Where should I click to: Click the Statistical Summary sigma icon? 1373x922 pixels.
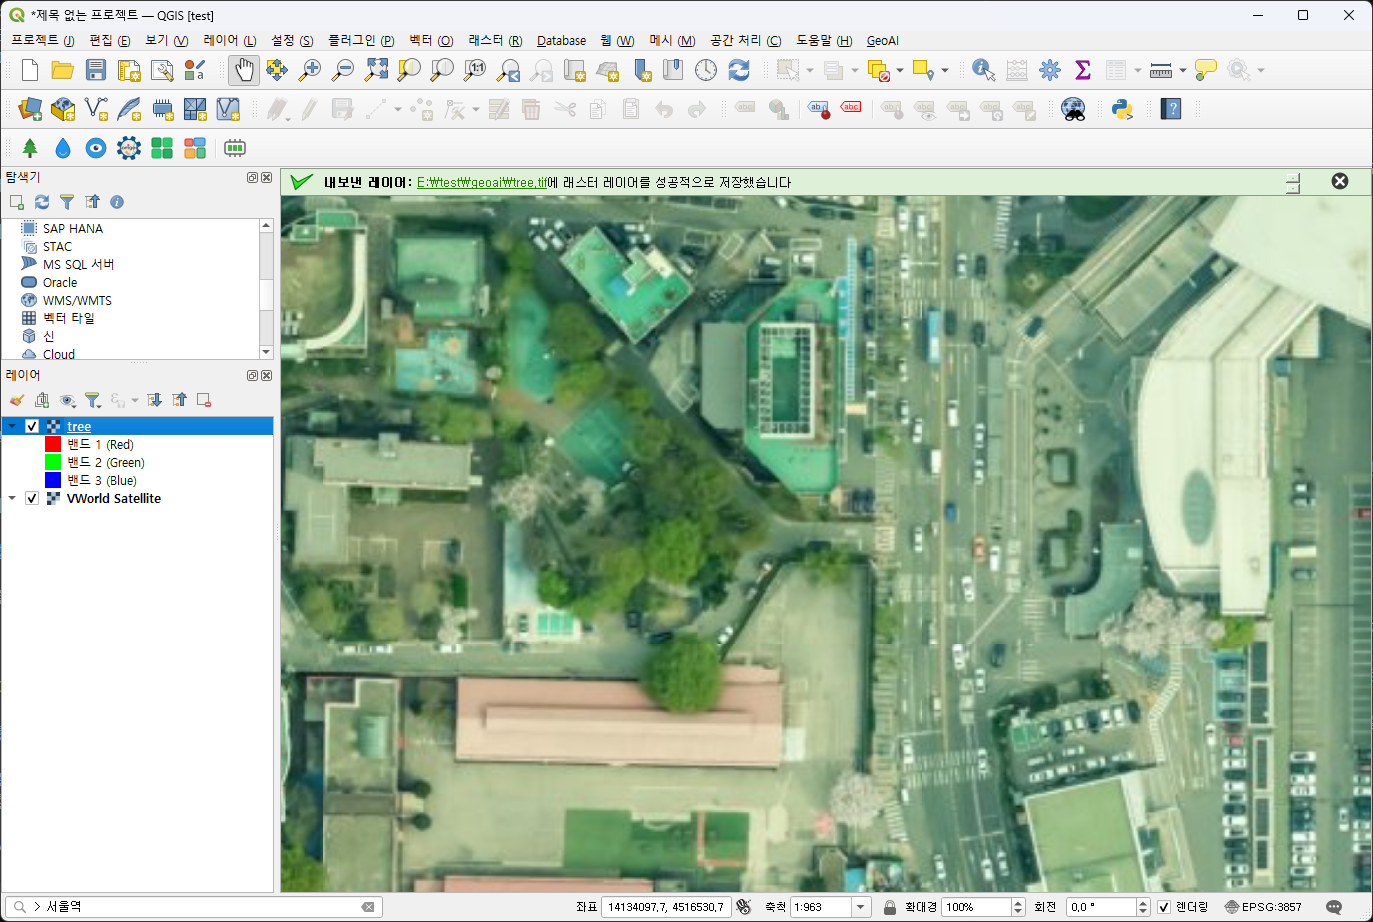pyautogui.click(x=1082, y=70)
